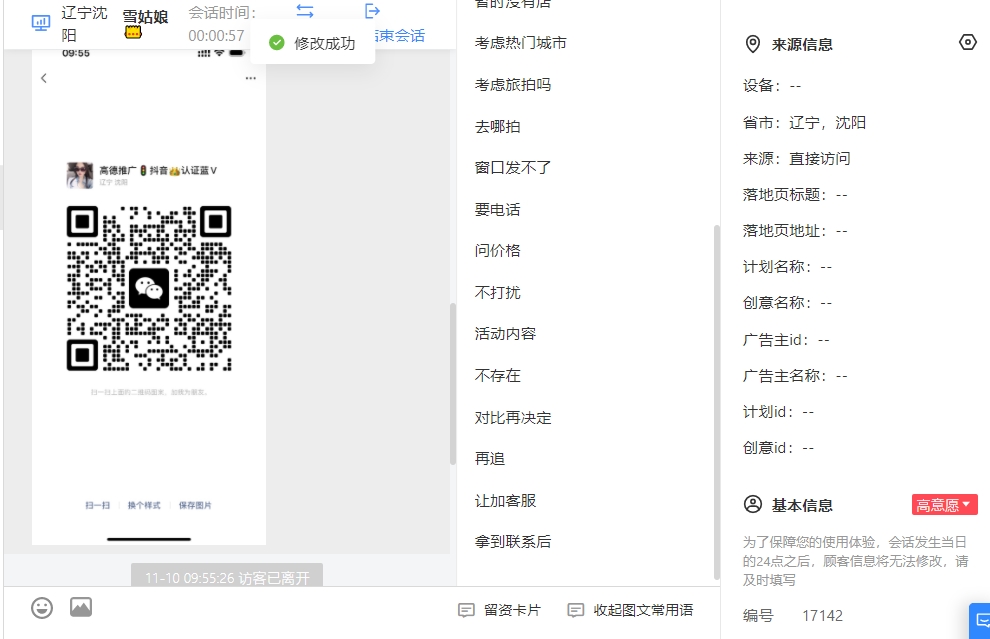Click the 结束会话 link
This screenshot has height=639, width=990.
point(400,36)
